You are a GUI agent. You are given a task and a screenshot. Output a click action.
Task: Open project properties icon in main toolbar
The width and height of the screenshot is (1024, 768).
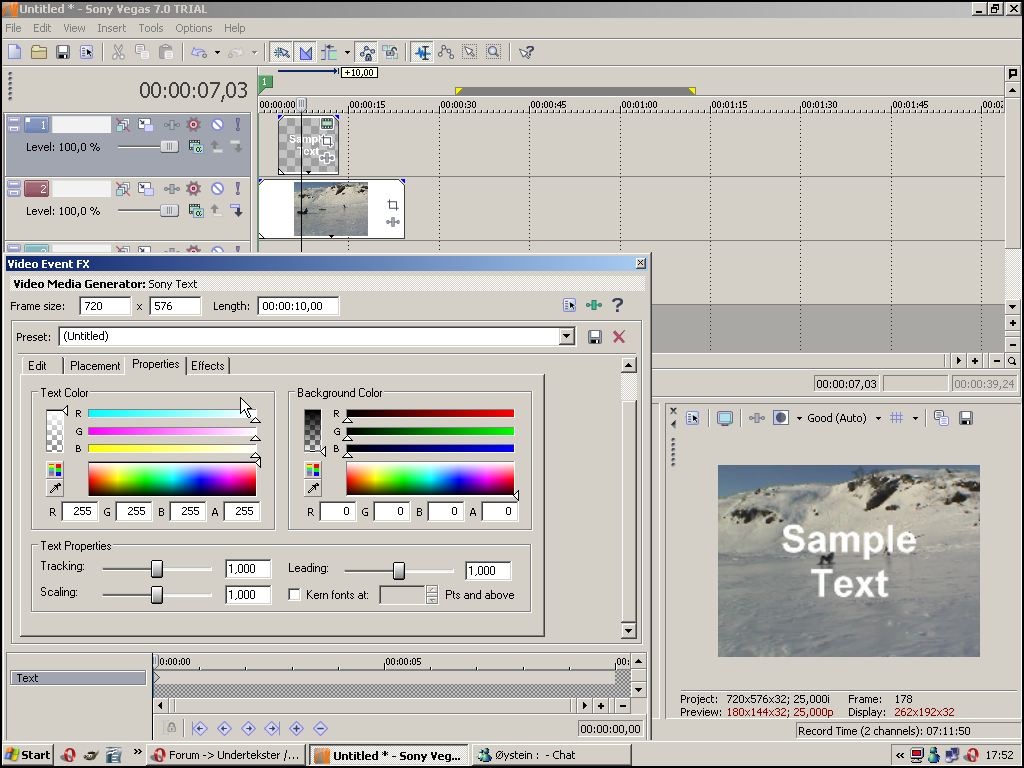click(86, 52)
